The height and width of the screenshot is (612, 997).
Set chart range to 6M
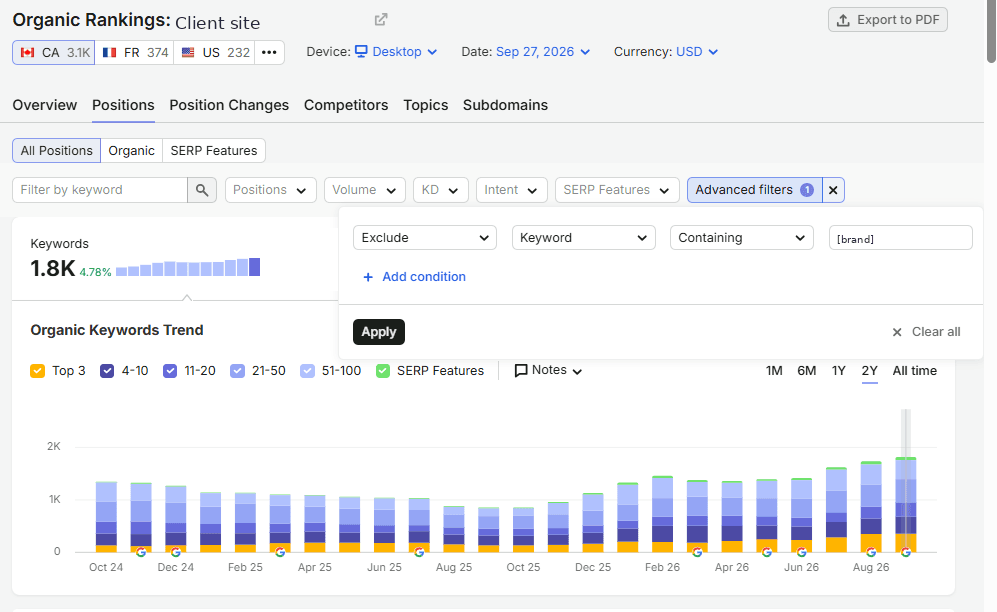click(x=806, y=371)
